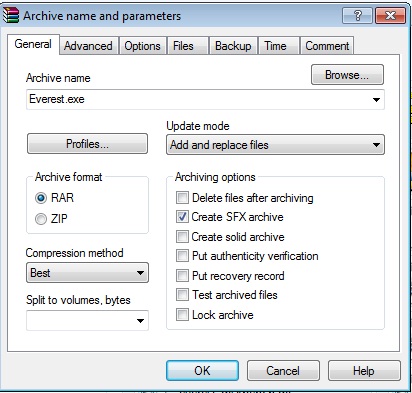Viewport: 412px width, 393px height.
Task: Check the Lock archive option
Action: point(182,315)
